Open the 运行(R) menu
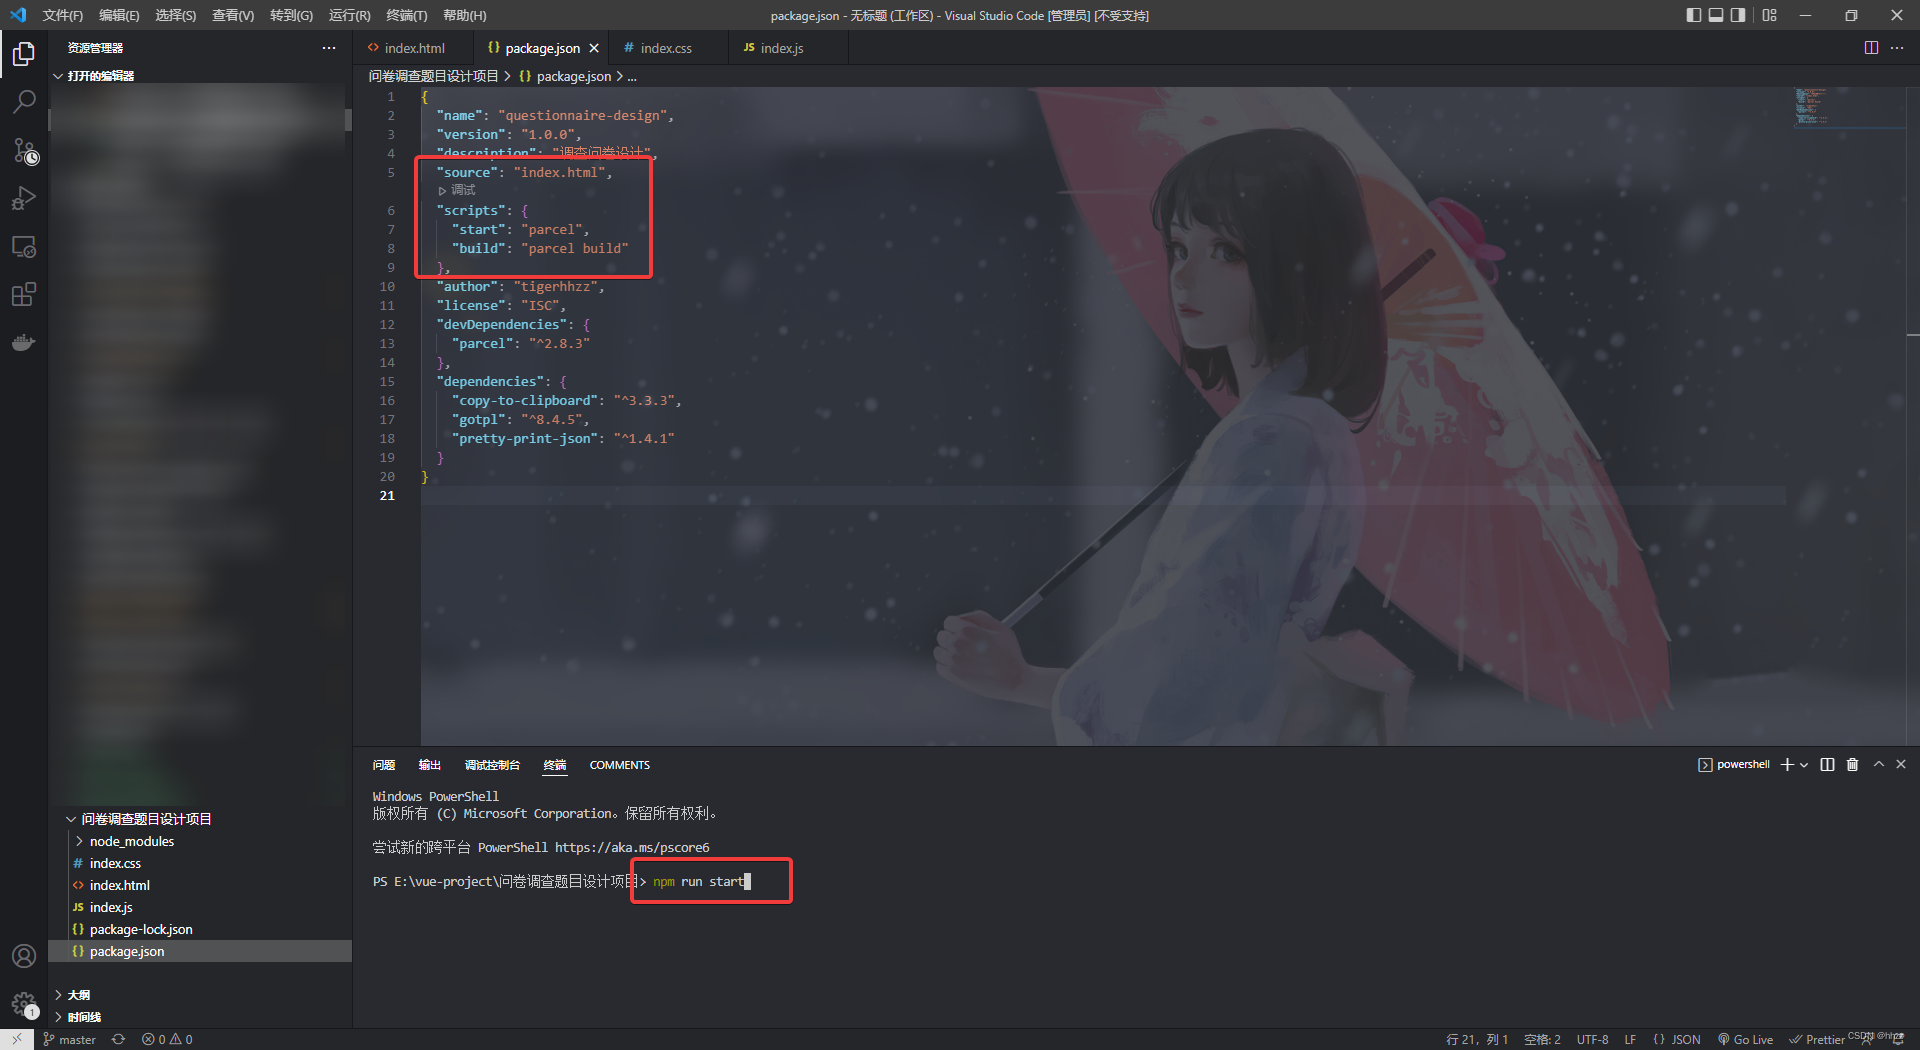Image resolution: width=1920 pixels, height=1050 pixels. pos(349,15)
